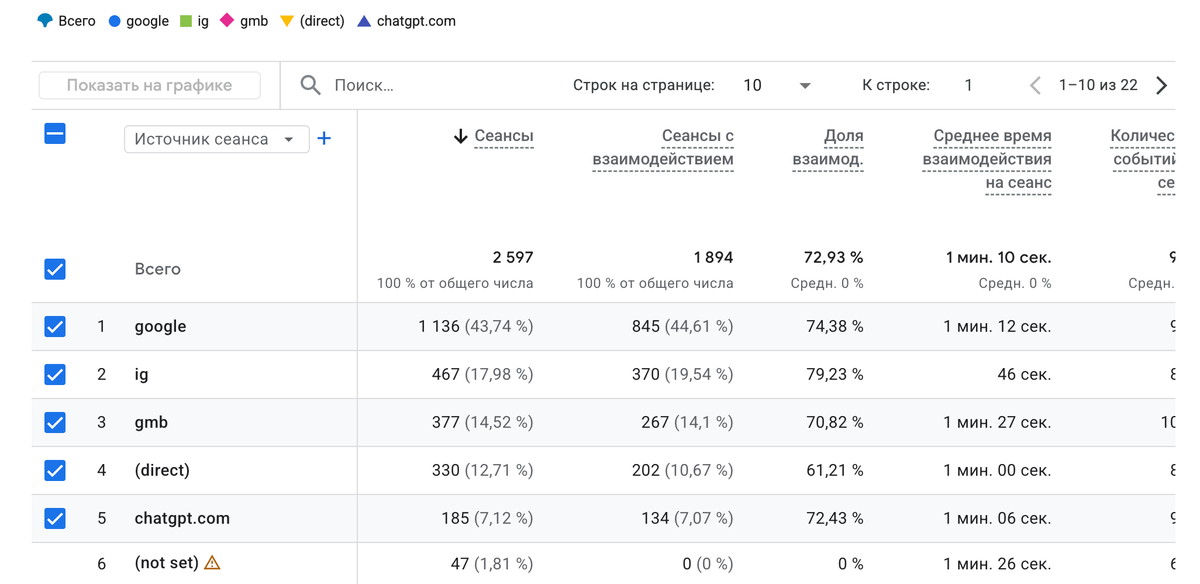Click the Сеансы sort arrow
The height and width of the screenshot is (584, 1200).
(460, 136)
